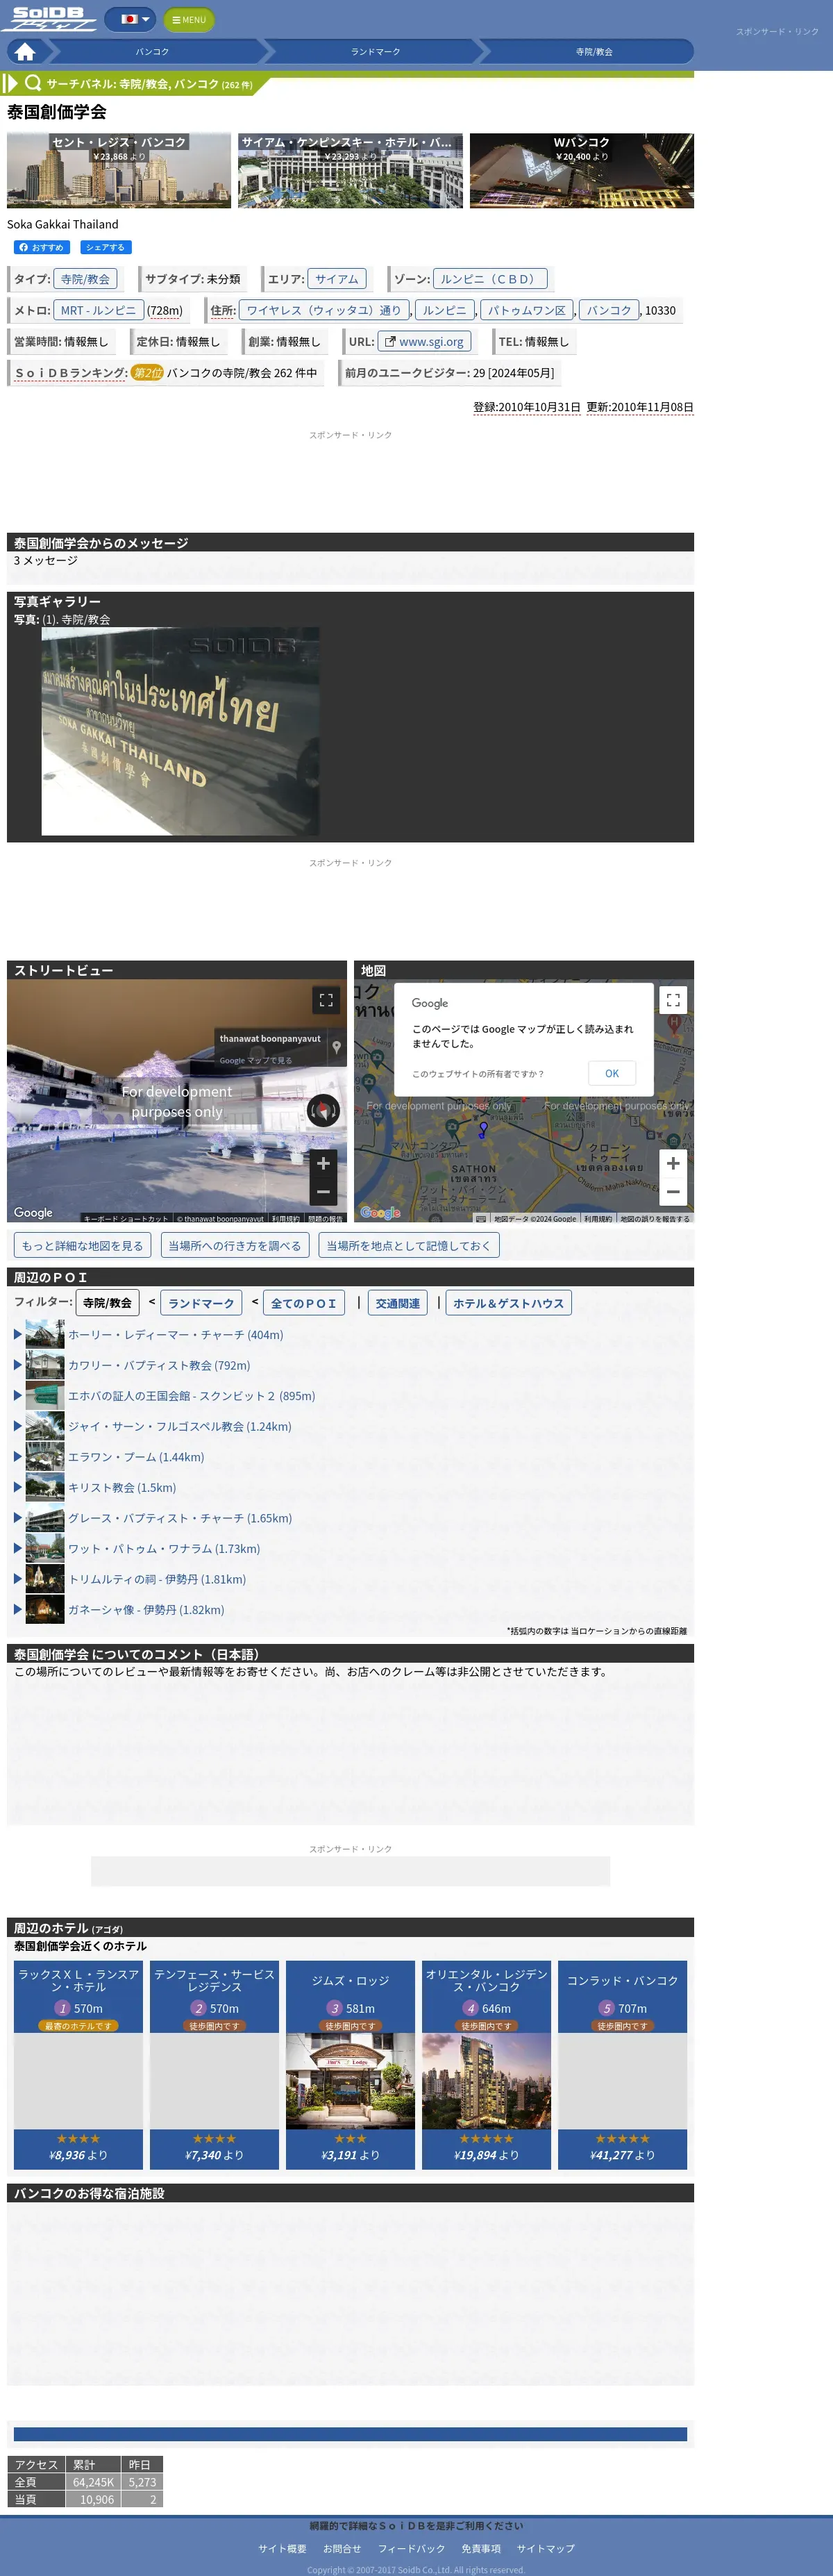Click the フィードバック footer link
Image resolution: width=833 pixels, height=2576 pixels.
pyautogui.click(x=411, y=2548)
